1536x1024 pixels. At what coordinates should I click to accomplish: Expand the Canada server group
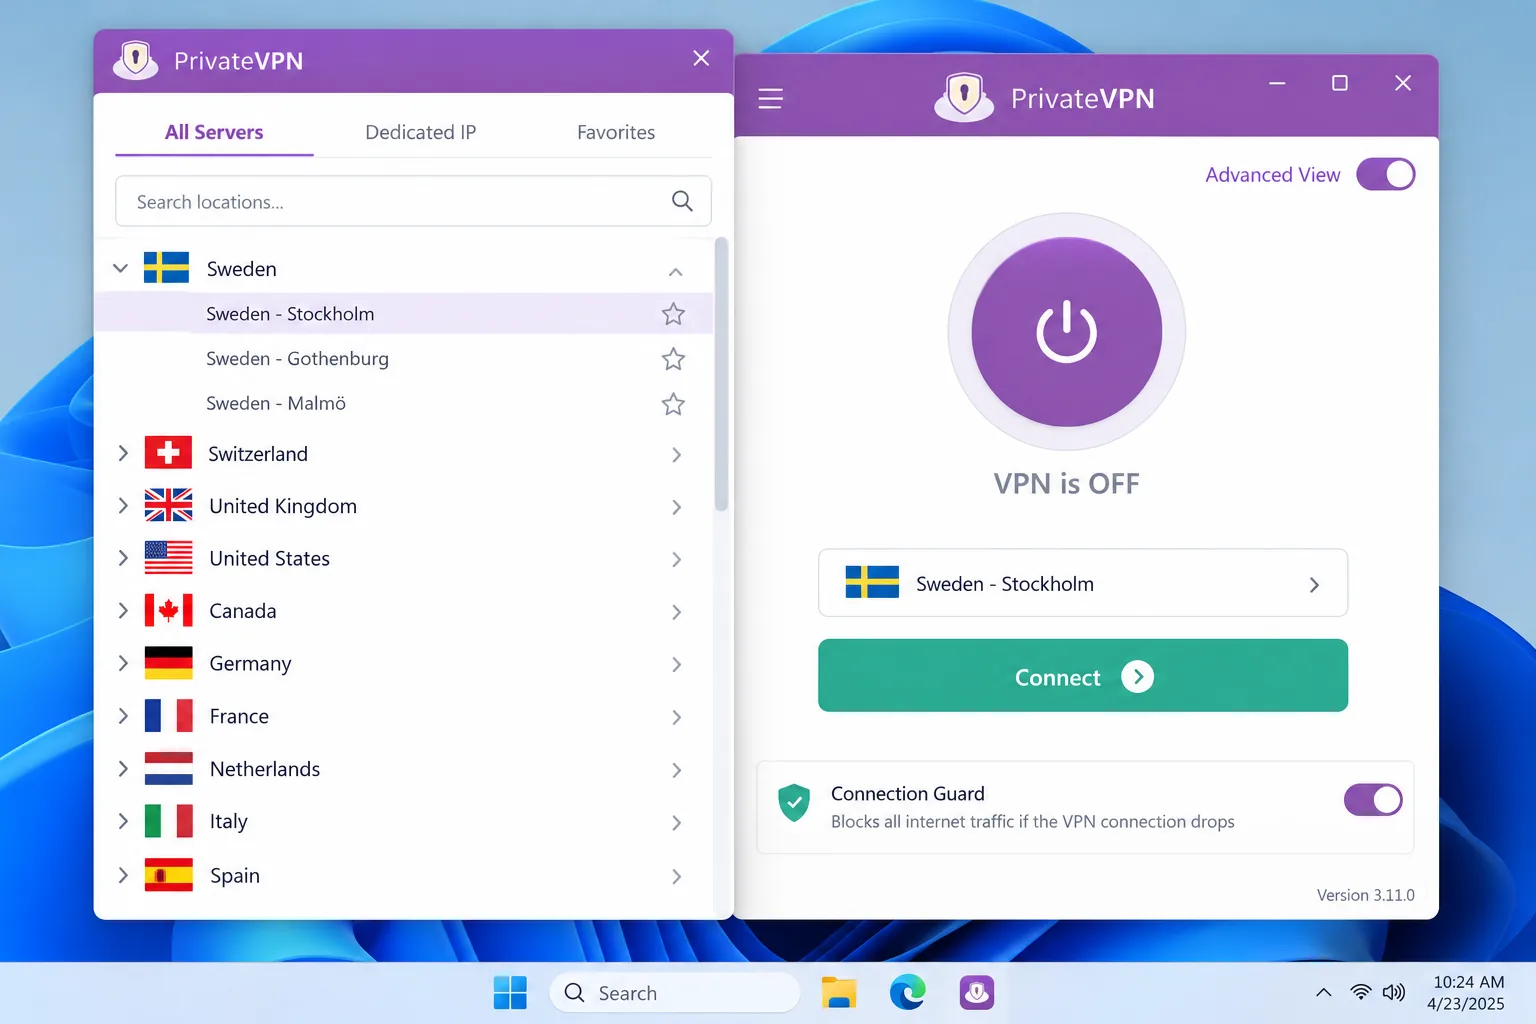click(123, 609)
